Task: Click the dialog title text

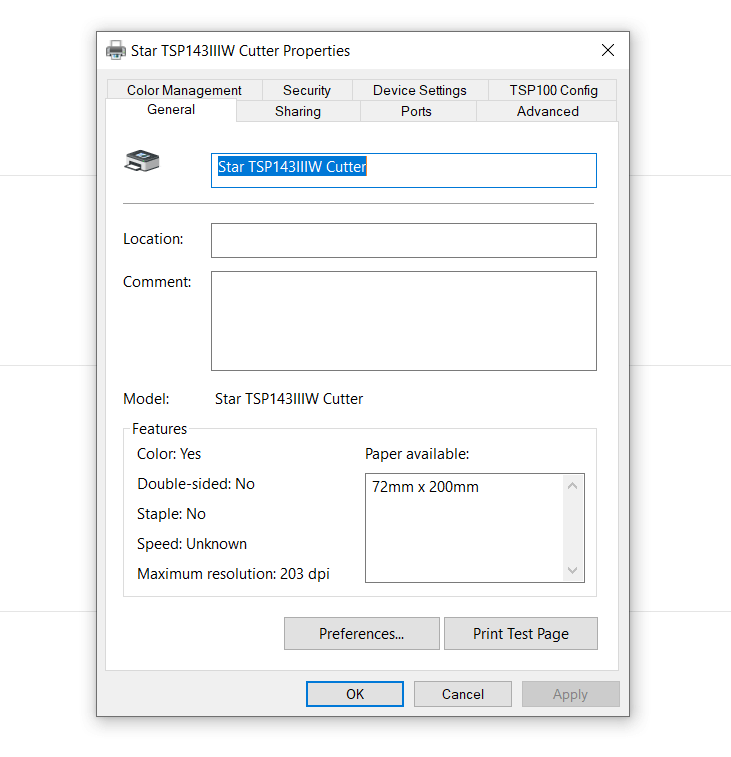Action: point(240,51)
